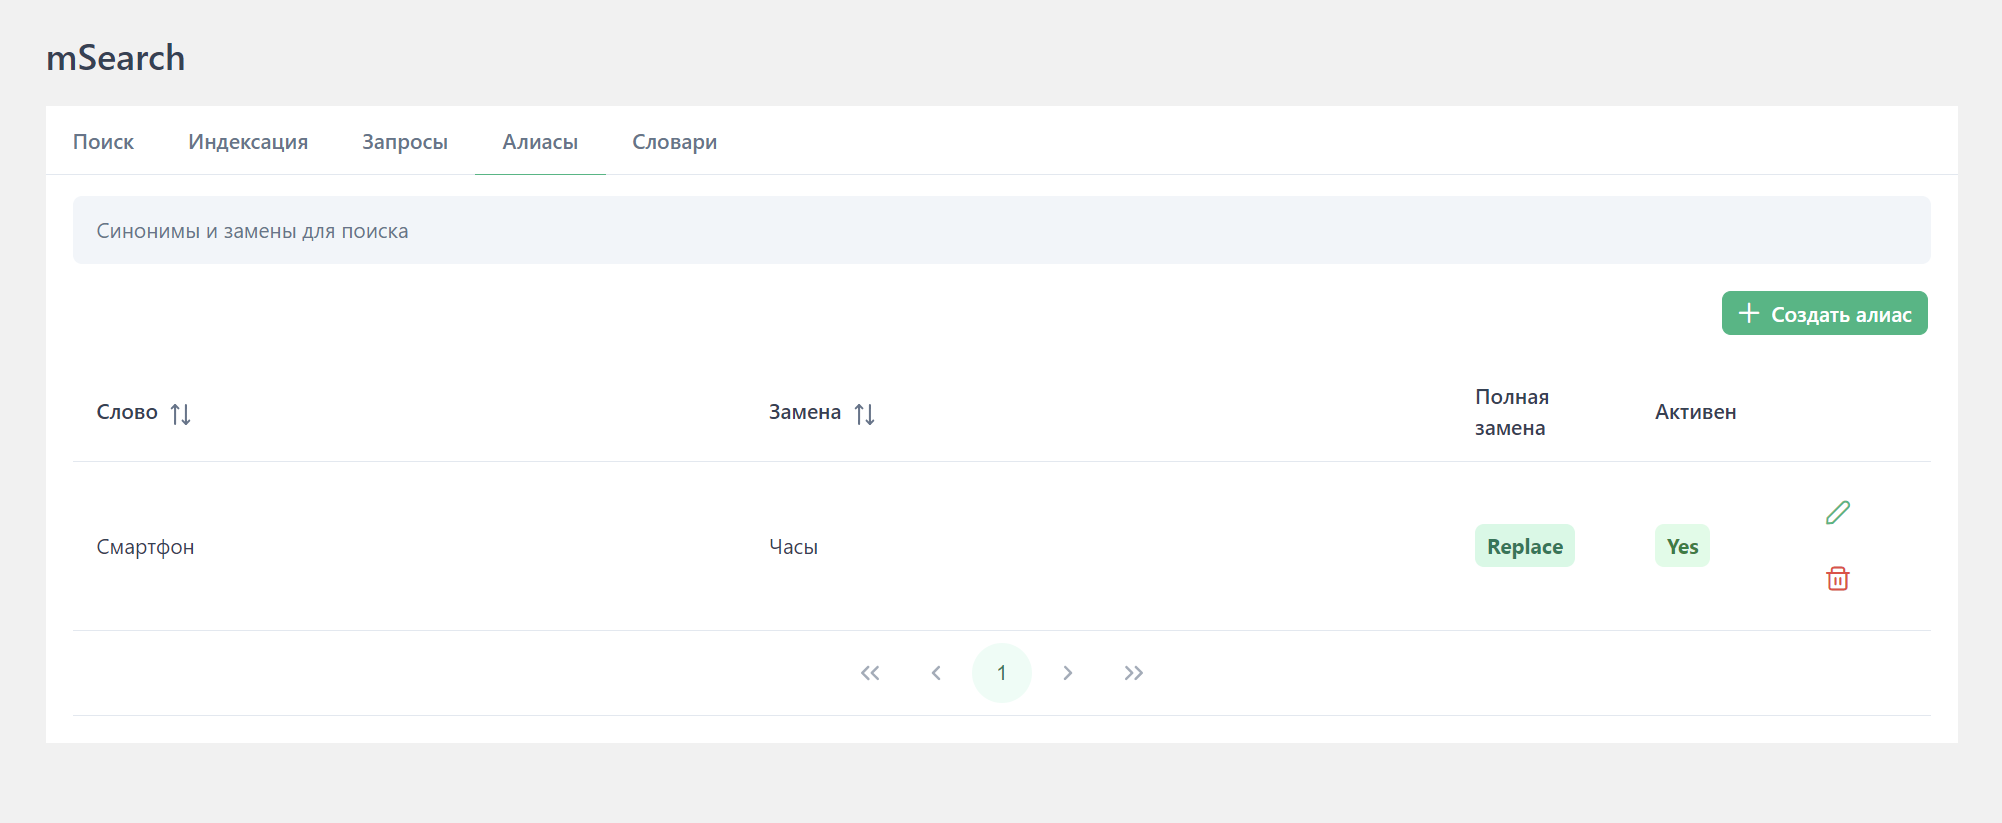Toggle the Yes active badge
2002x823 pixels.
(1682, 546)
